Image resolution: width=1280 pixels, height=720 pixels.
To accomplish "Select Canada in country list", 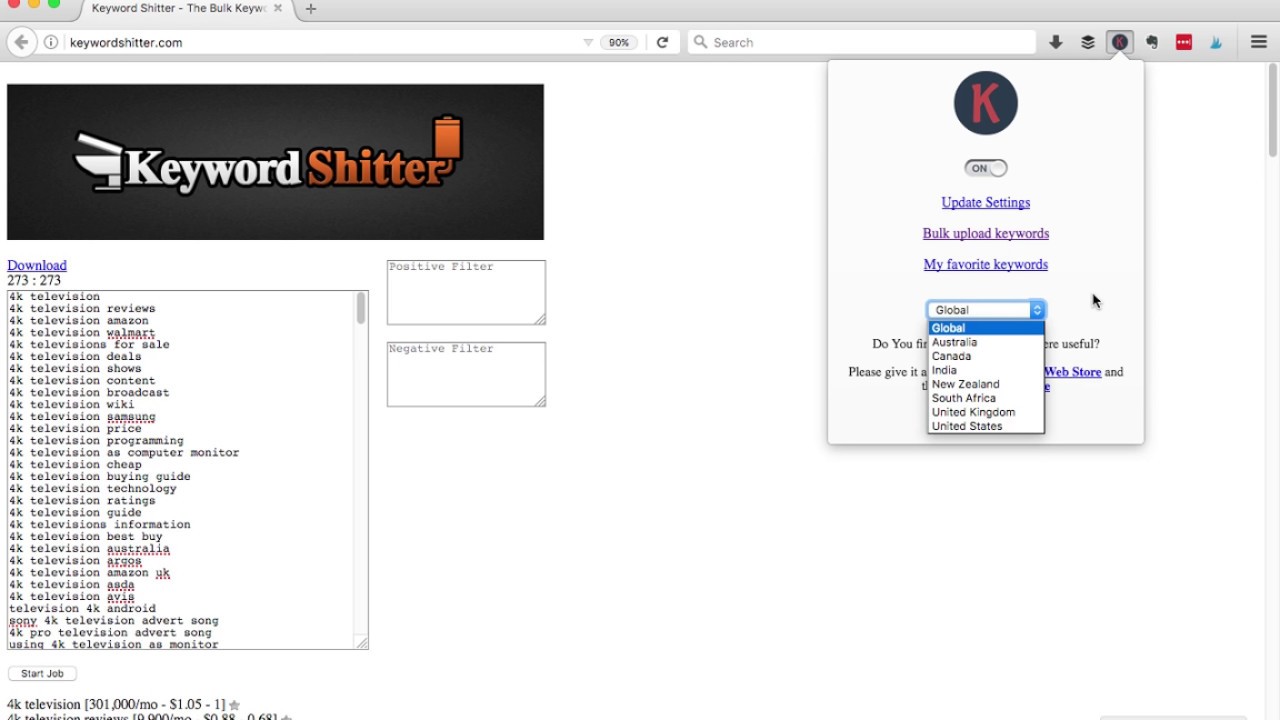I will pyautogui.click(x=986, y=356).
